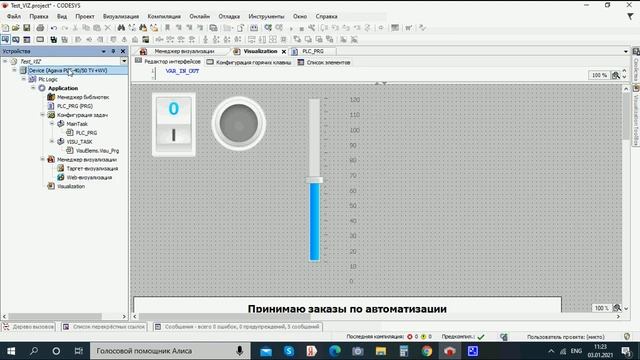Click the Library Manager book icon in tree
Viewport: 640px width, 360px height.
click(x=51, y=97)
